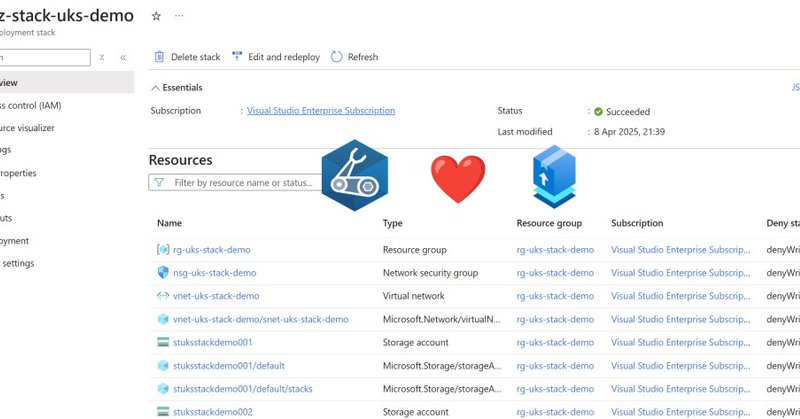
Task: Open subscription link in stuksstackdemo001 row
Action: point(681,342)
